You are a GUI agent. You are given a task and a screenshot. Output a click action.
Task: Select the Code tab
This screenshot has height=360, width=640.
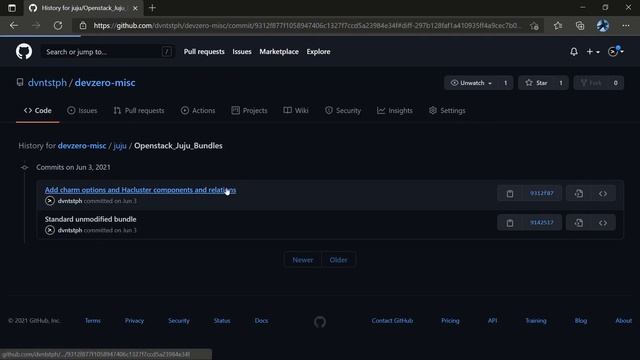click(x=38, y=111)
